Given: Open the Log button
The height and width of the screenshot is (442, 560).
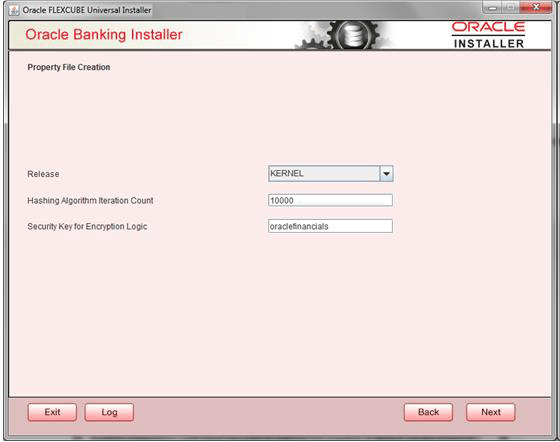Looking at the screenshot, I should pos(109,412).
